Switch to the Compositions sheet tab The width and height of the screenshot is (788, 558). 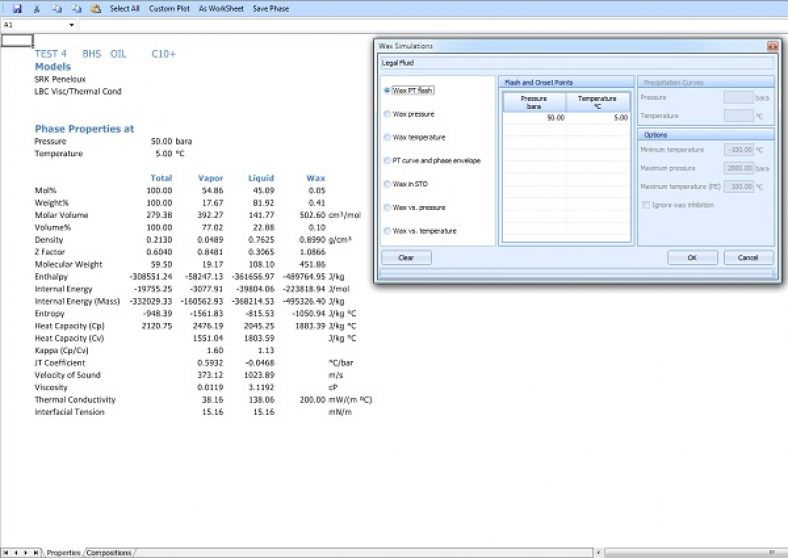[109, 552]
